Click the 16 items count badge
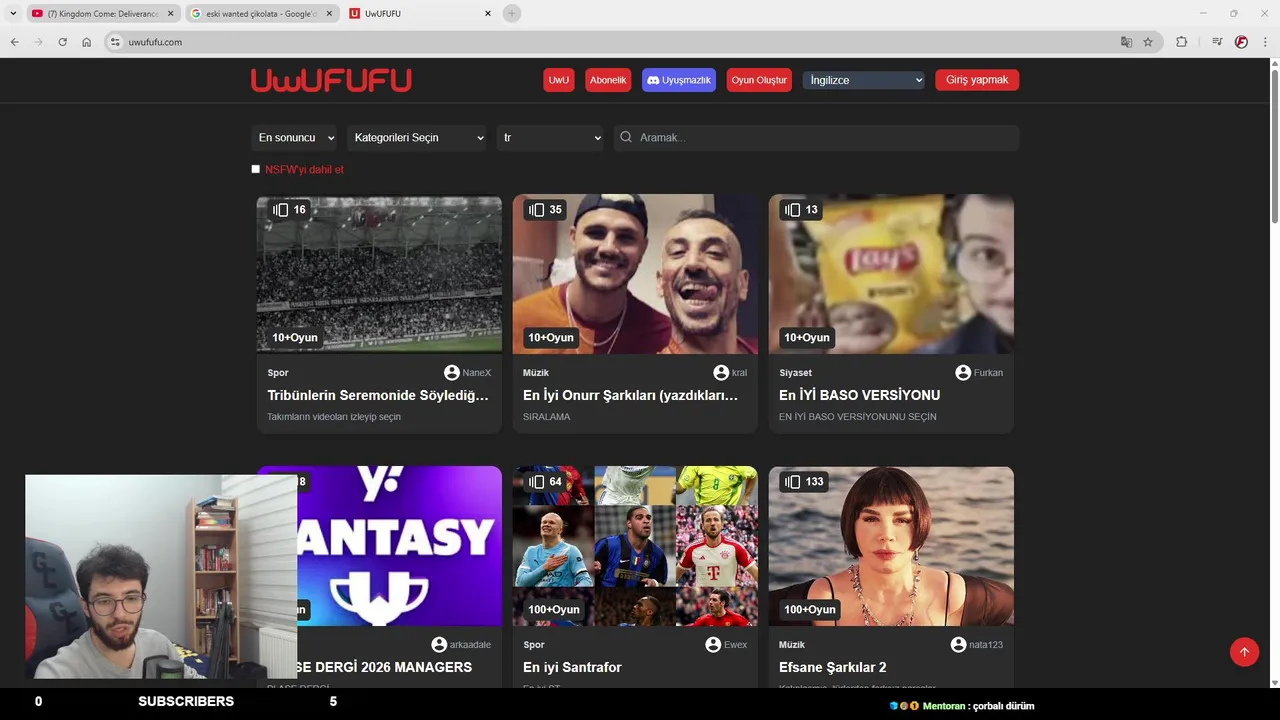Image resolution: width=1280 pixels, height=720 pixels. 290,210
